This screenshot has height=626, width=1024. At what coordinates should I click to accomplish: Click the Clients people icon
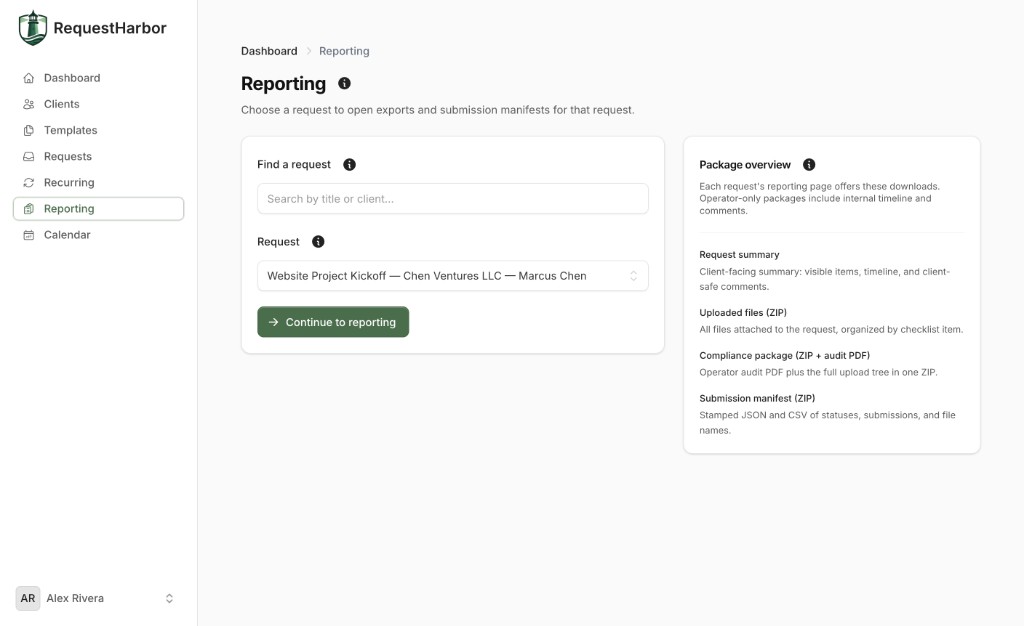pyautogui.click(x=29, y=104)
